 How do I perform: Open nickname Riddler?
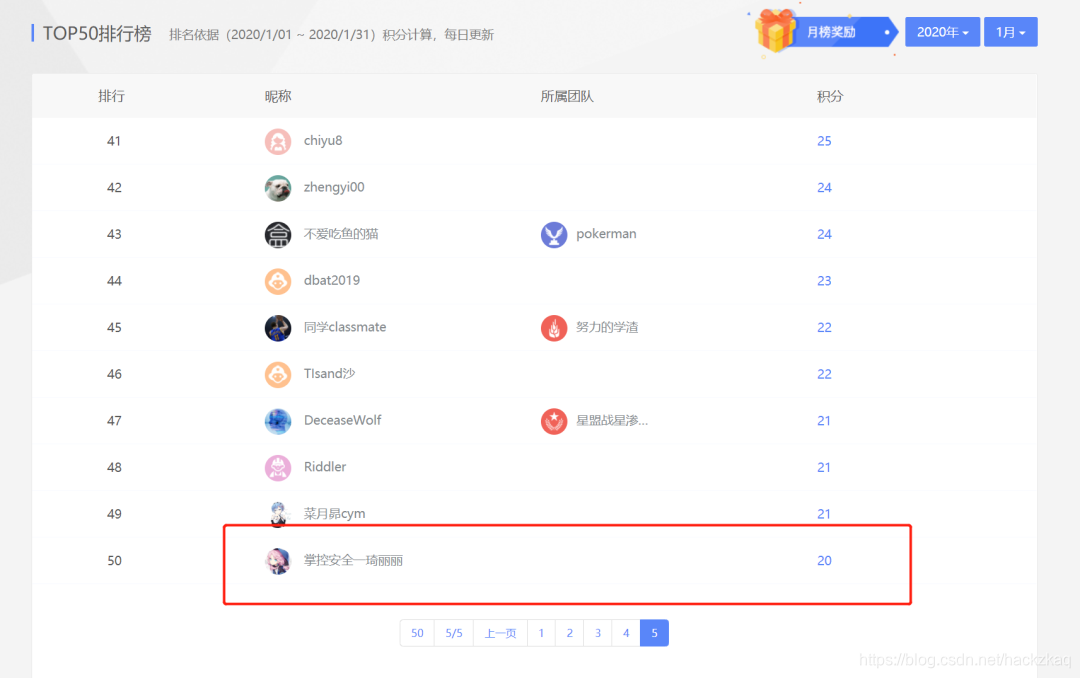325,466
